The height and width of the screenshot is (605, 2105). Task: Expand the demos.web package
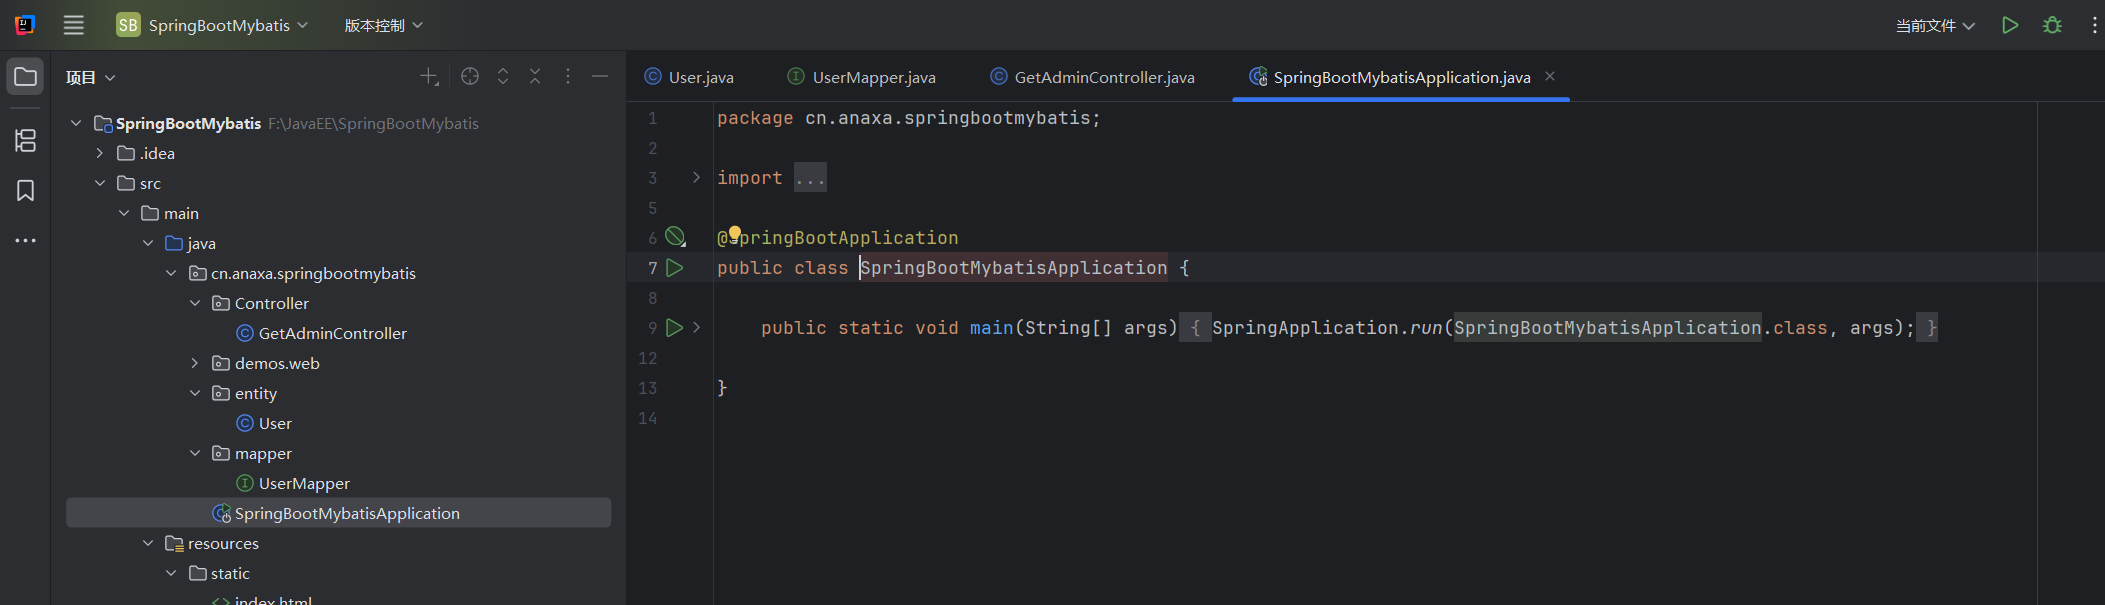point(195,363)
